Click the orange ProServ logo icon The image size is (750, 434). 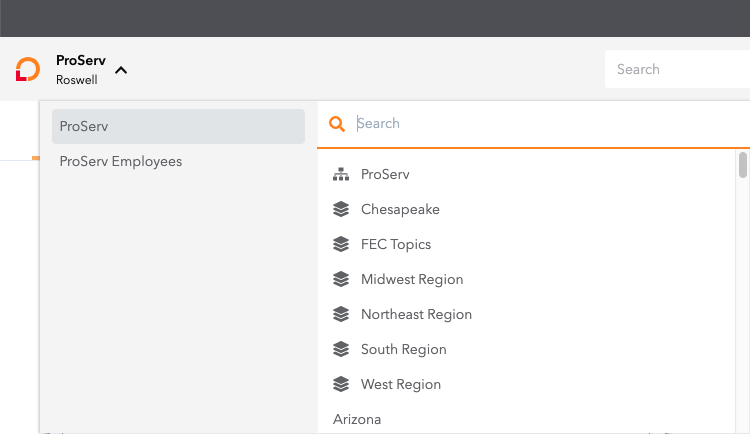coord(27,69)
